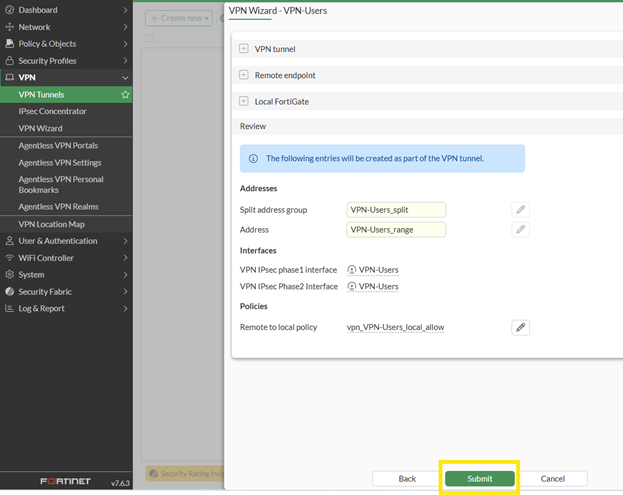
Task: Edit the Split address group pencil icon
Action: click(x=520, y=210)
